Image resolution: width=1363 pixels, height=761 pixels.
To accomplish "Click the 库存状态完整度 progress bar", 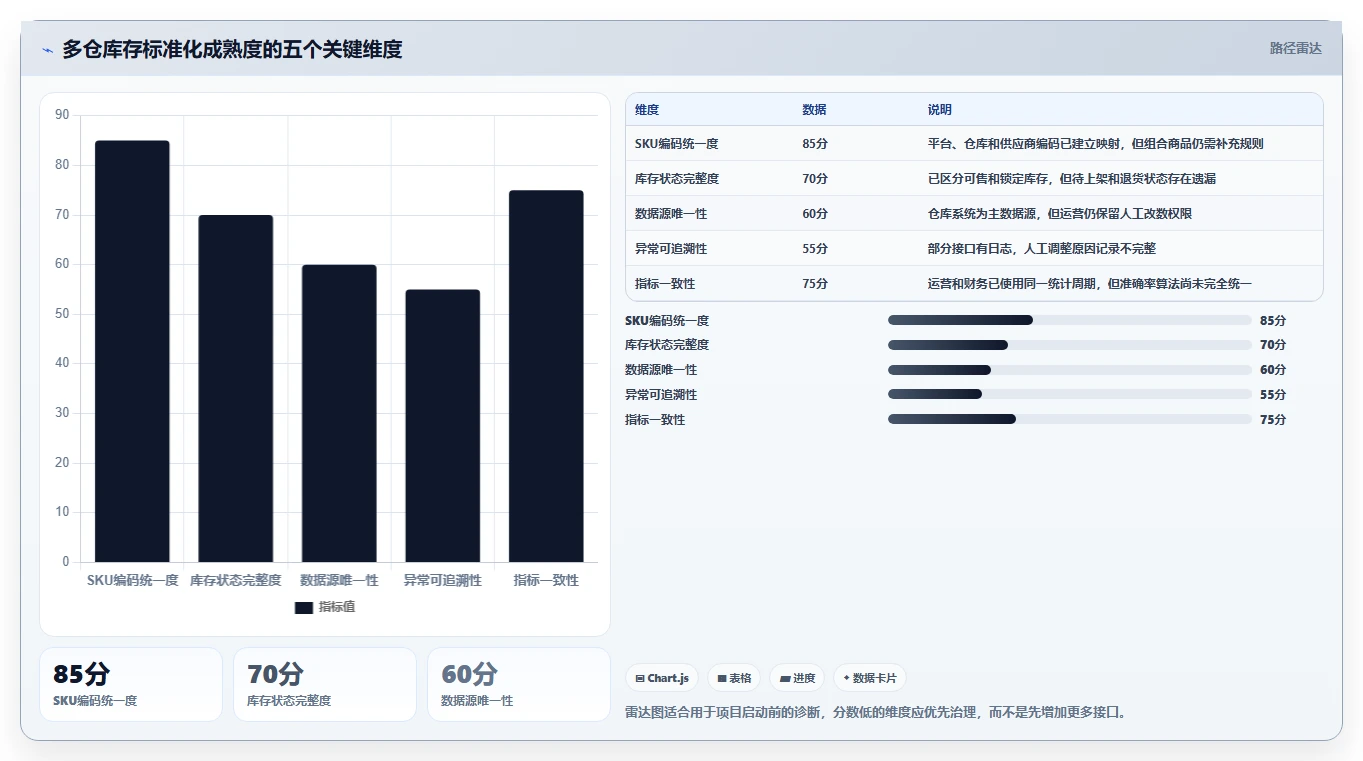I will tap(1070, 345).
